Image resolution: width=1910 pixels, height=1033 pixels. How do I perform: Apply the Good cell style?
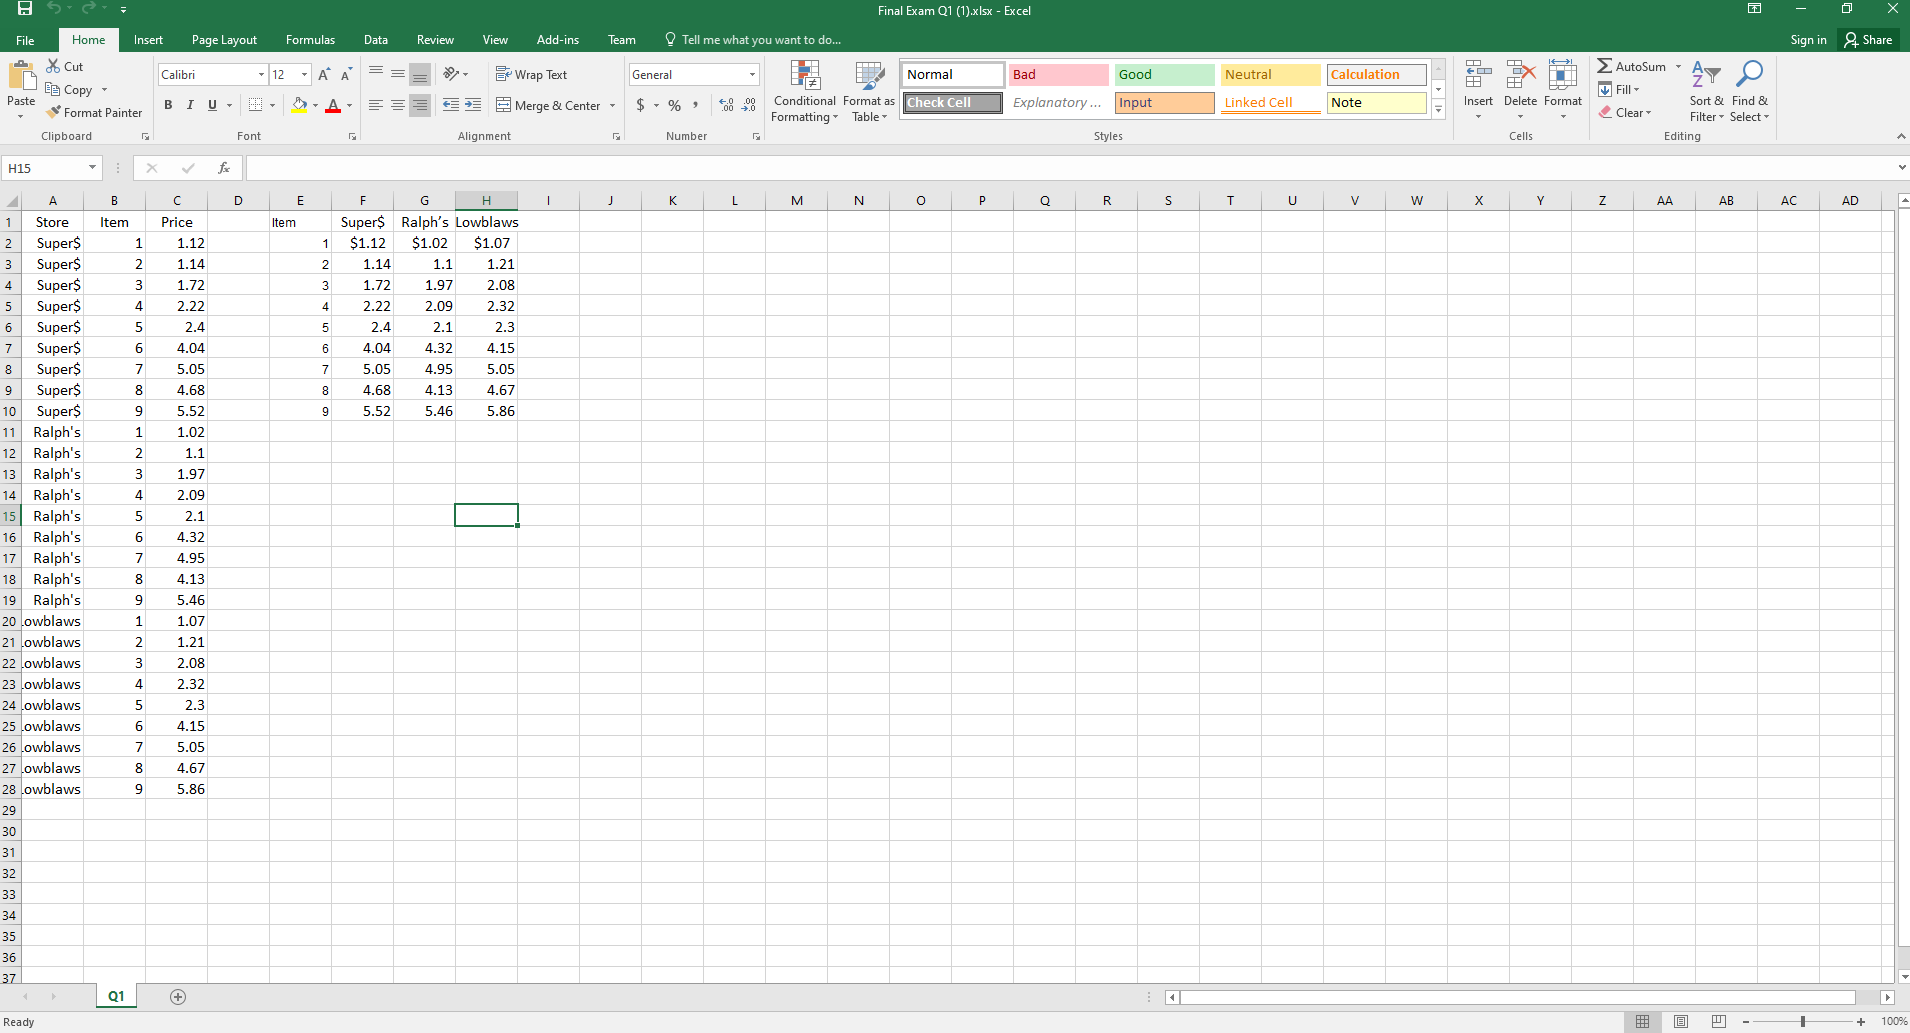click(x=1164, y=75)
